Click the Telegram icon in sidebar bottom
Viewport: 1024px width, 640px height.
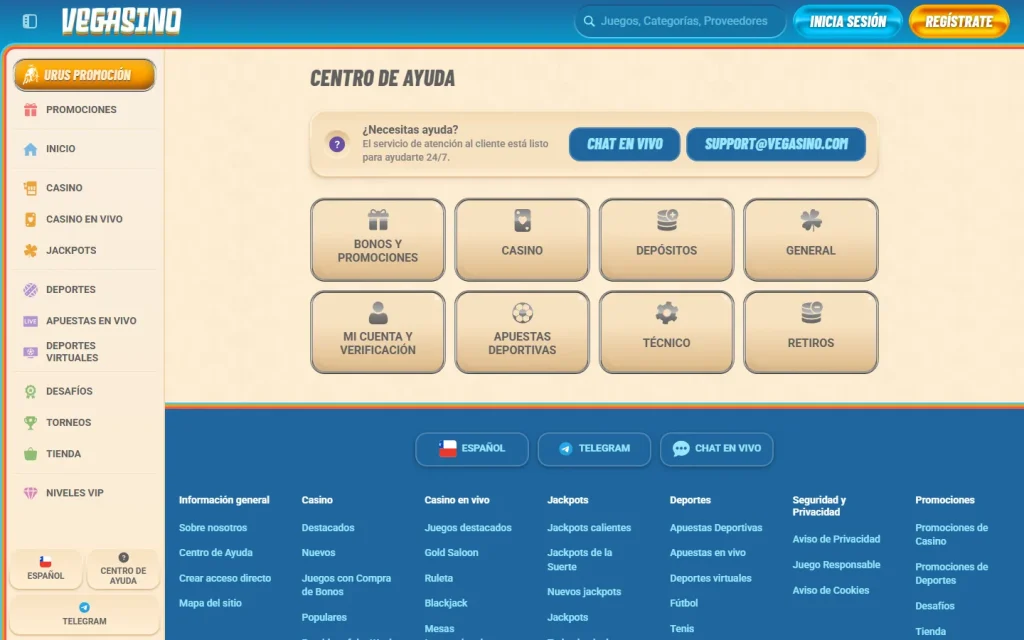tap(84, 607)
